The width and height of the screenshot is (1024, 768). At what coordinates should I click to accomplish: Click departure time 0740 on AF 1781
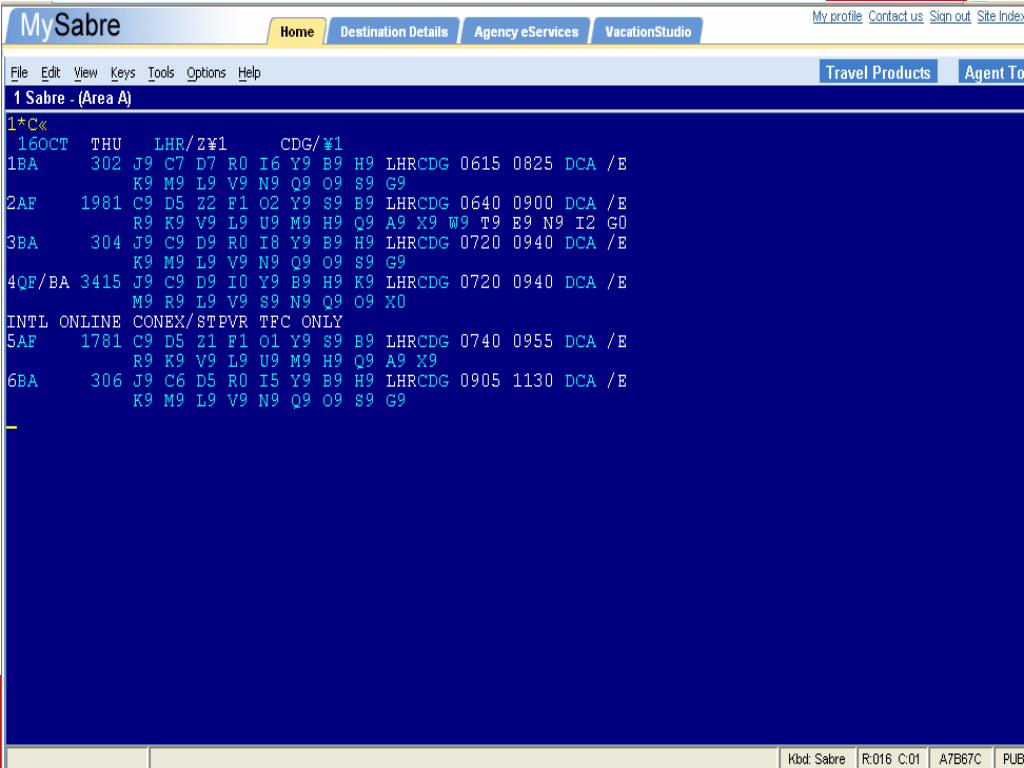480,341
